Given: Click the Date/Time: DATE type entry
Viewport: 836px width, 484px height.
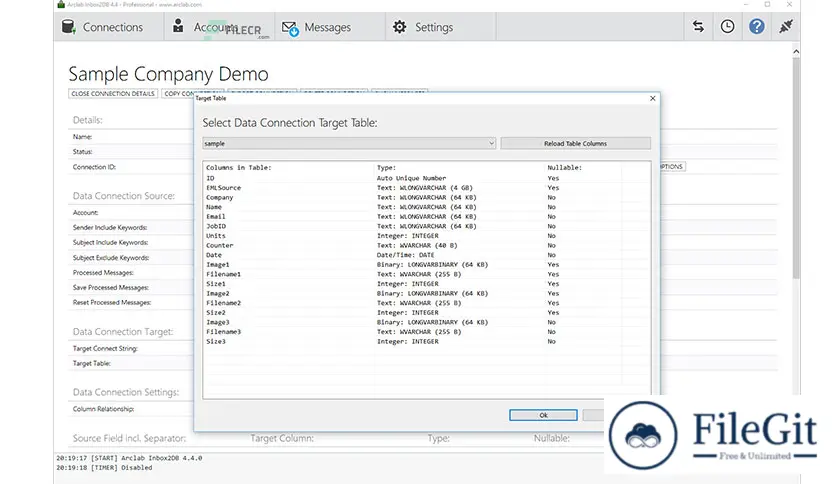Looking at the screenshot, I should click(x=405, y=255).
